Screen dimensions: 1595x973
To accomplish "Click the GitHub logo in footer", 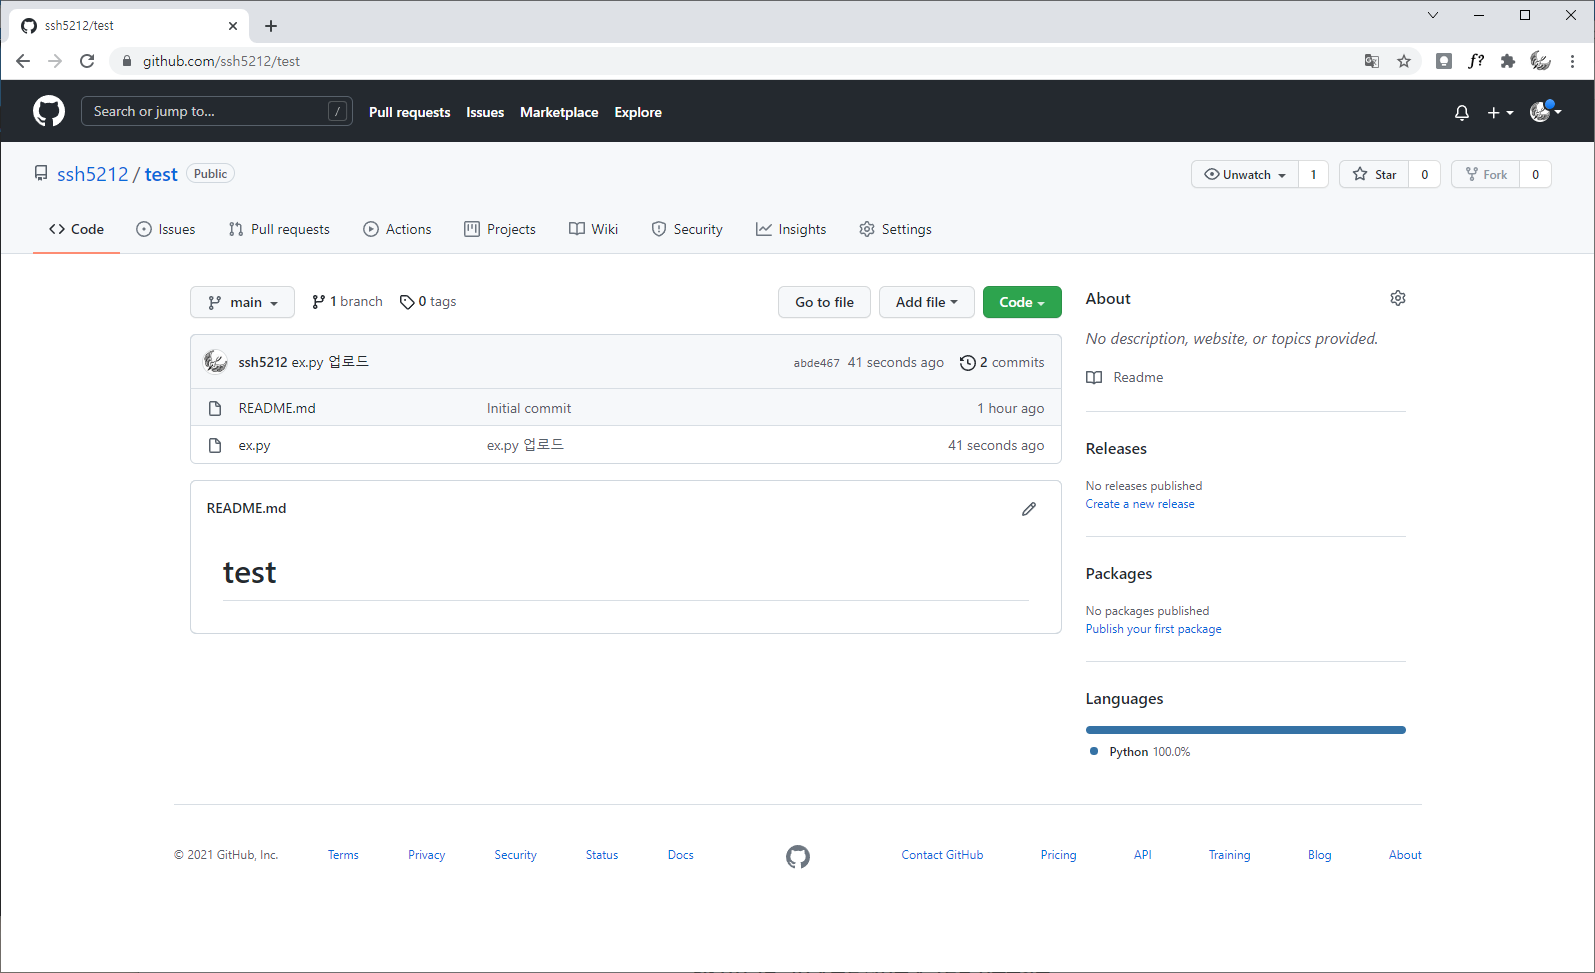I will 798,857.
